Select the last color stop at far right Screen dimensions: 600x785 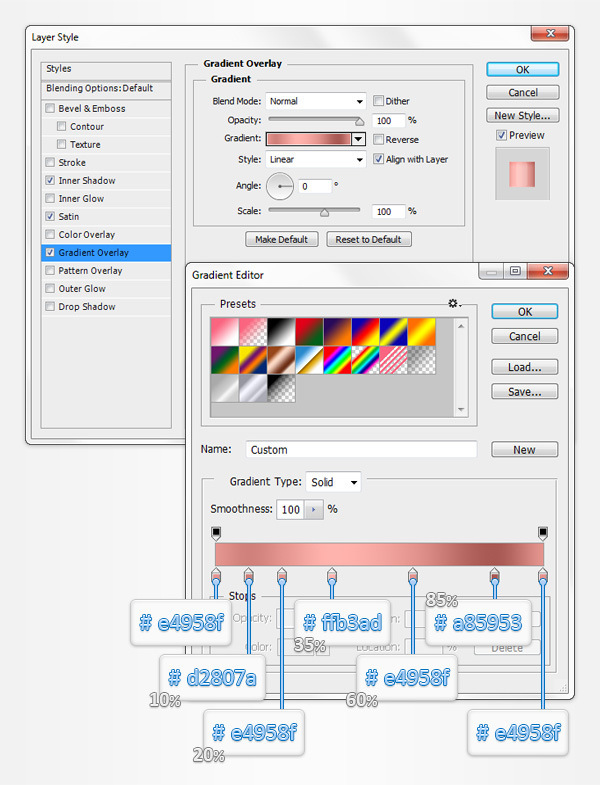tap(543, 575)
